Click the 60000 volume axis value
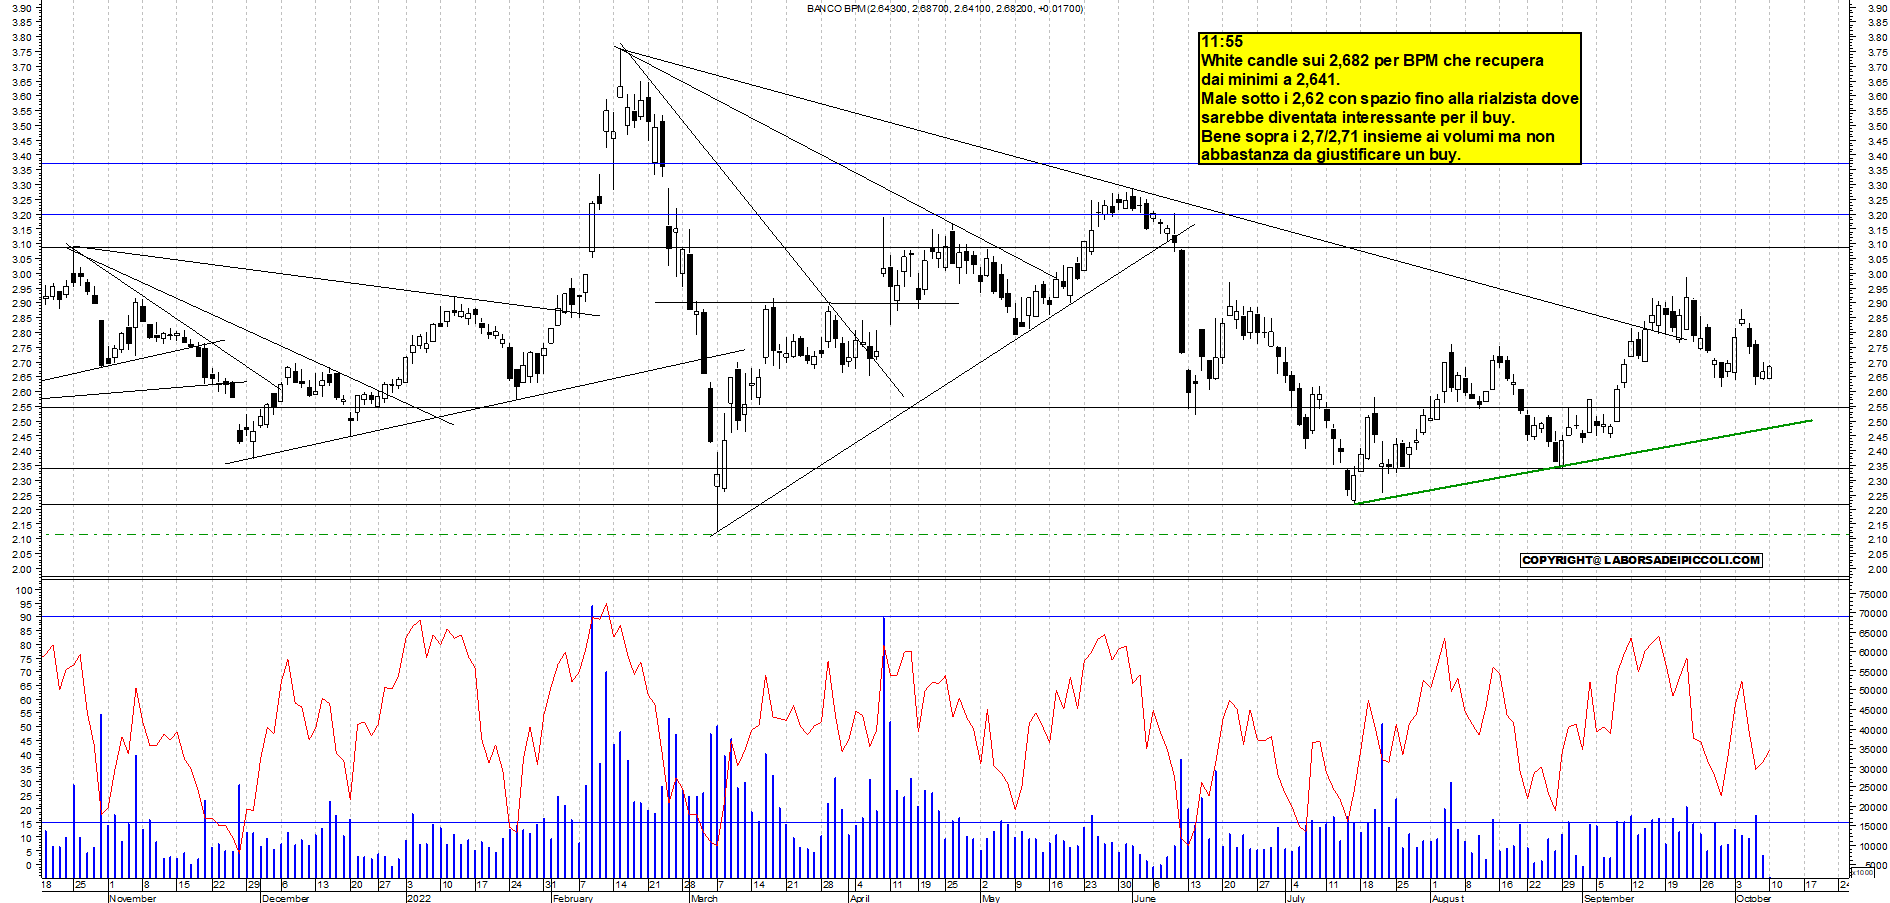The height and width of the screenshot is (903, 1890). [x=1872, y=653]
